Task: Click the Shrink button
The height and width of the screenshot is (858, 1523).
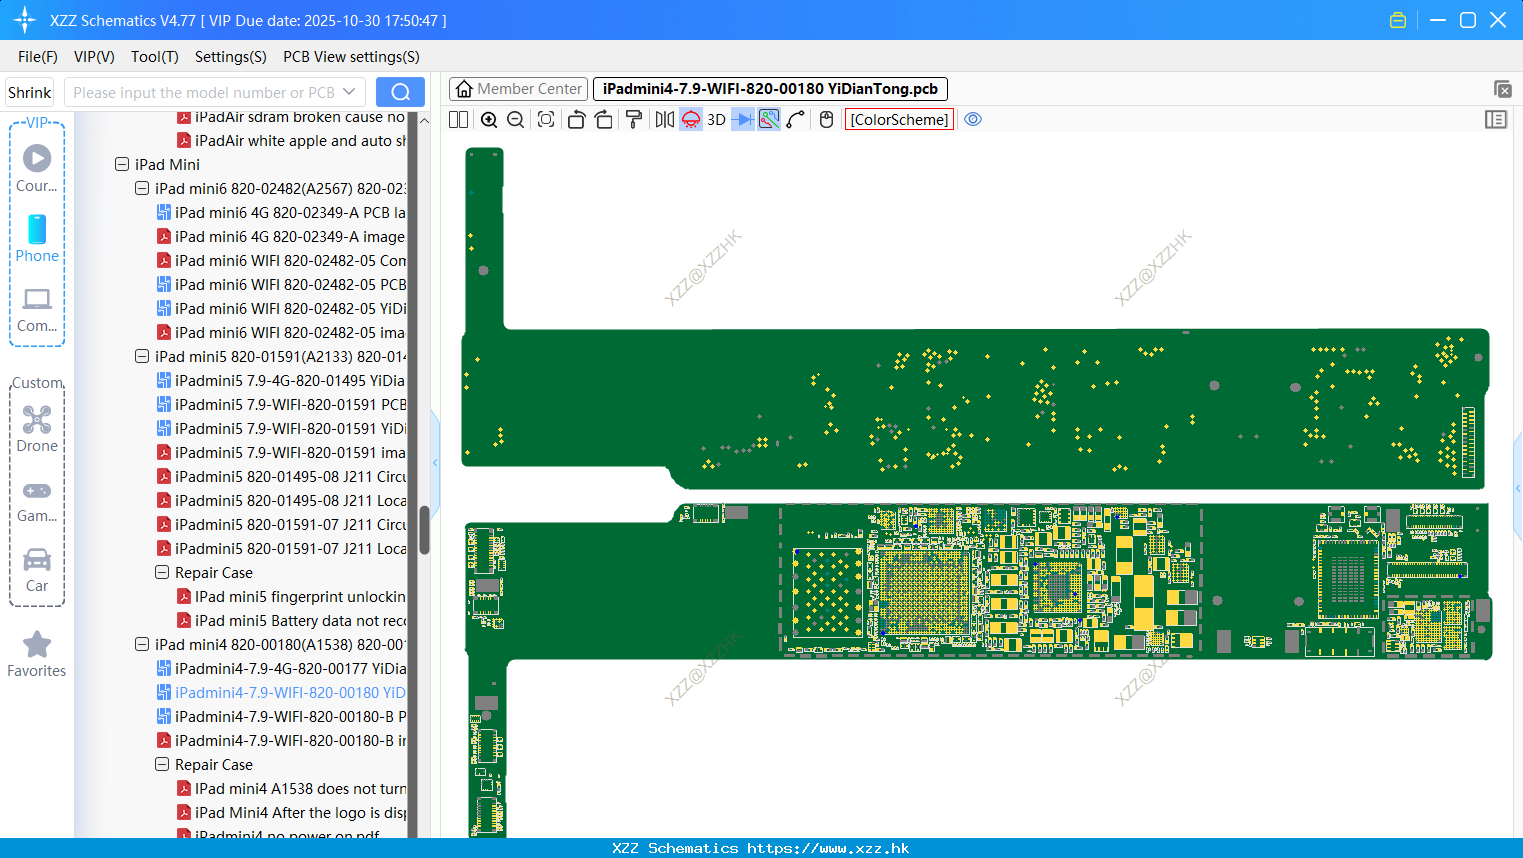Action: point(29,92)
